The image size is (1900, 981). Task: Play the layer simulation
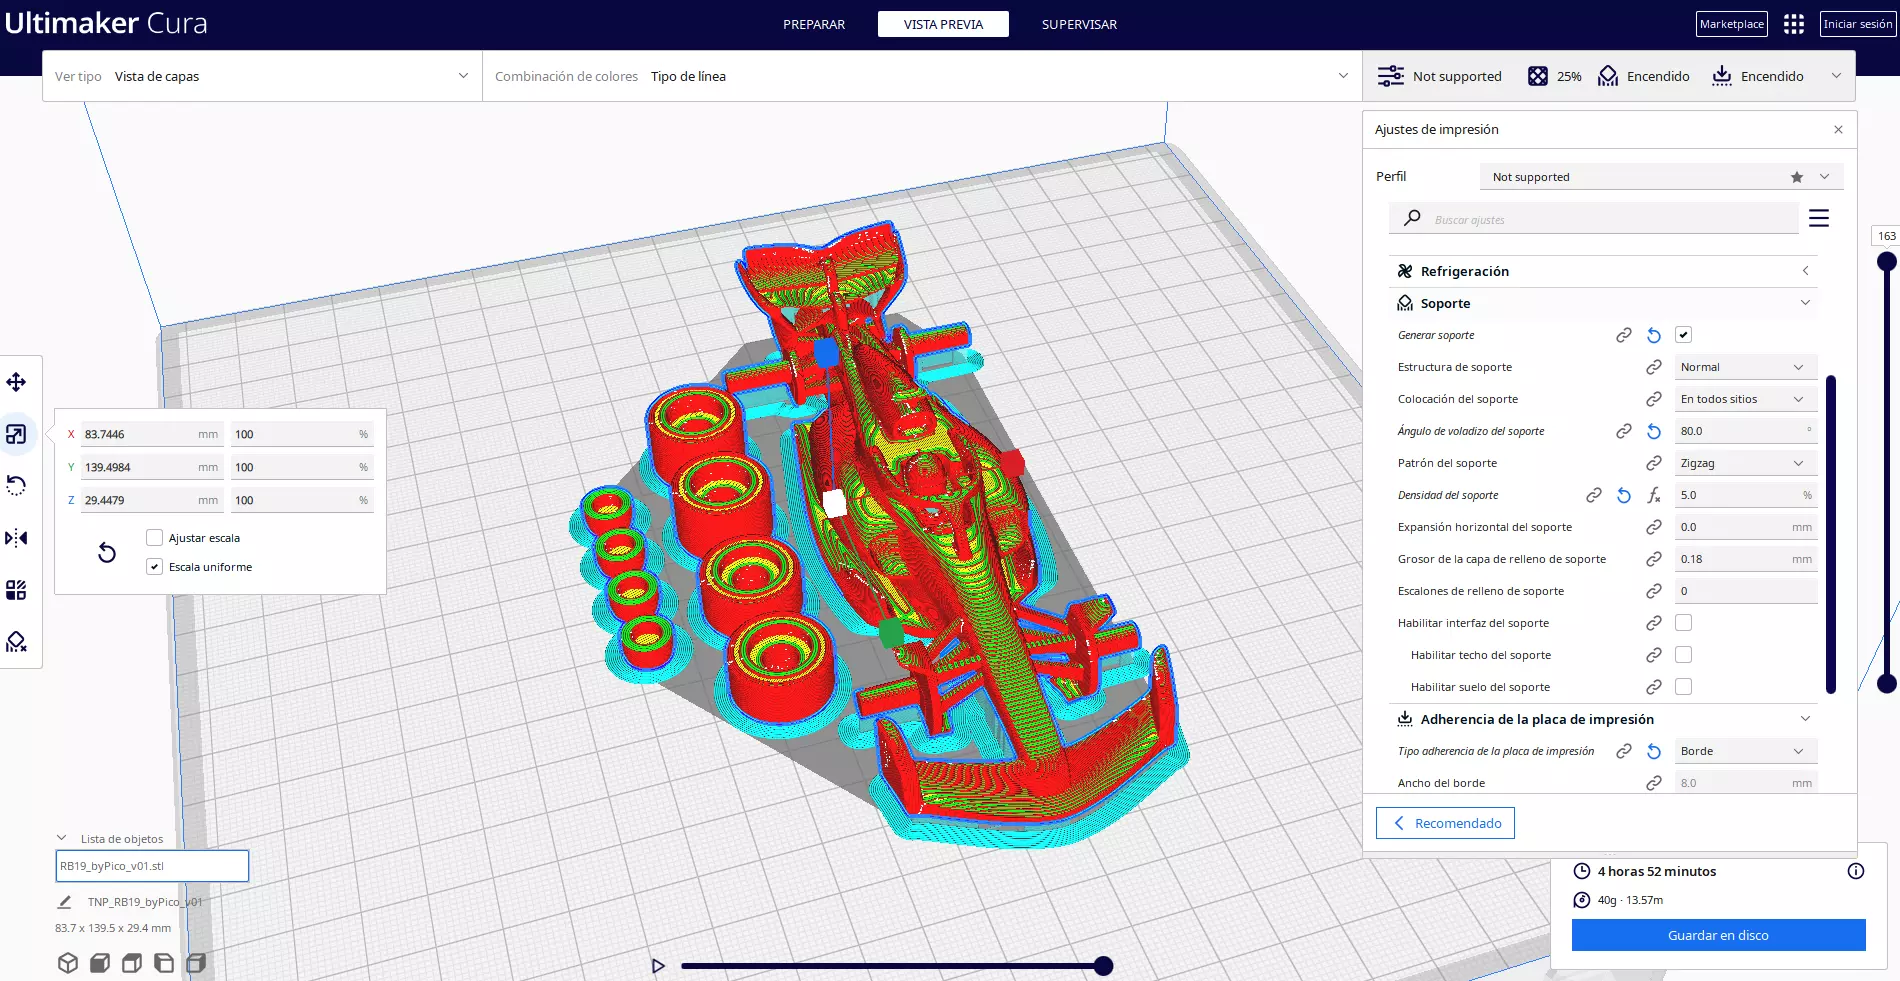pos(658,966)
